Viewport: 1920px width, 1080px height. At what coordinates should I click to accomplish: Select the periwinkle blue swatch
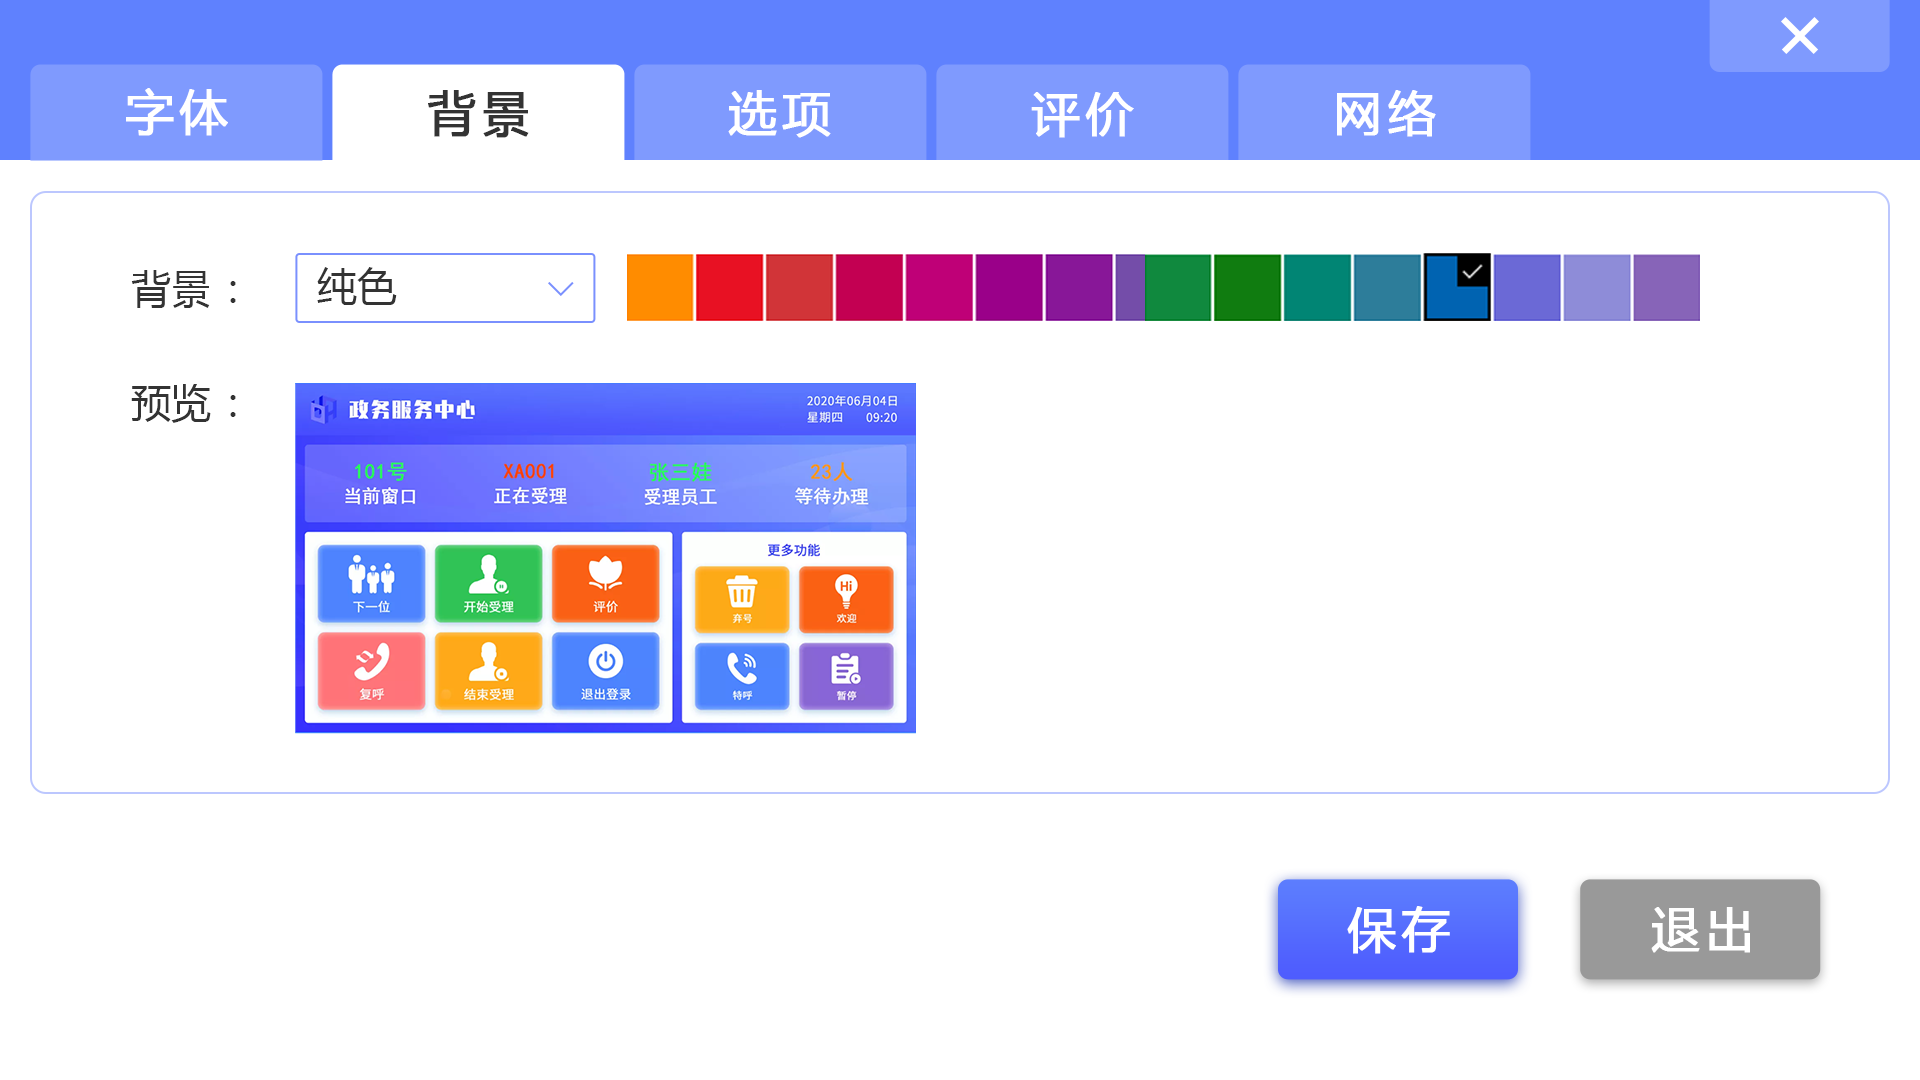coord(1528,288)
